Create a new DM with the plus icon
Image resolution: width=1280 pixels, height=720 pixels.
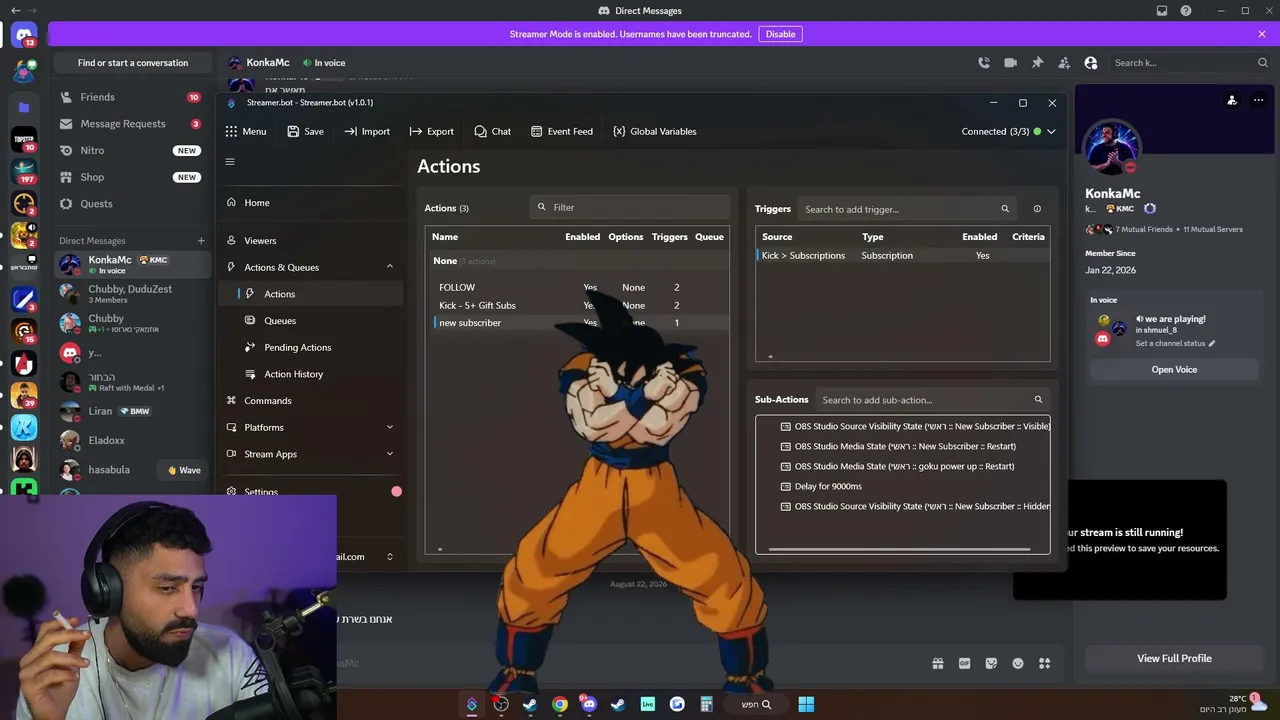201,241
